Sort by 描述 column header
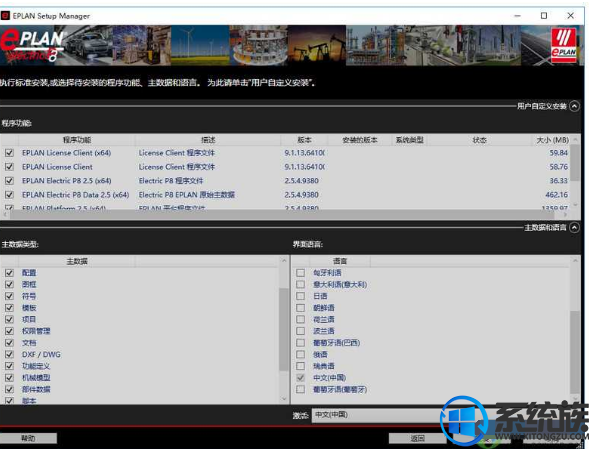Viewport: 589px width, 449px height. (x=208, y=140)
